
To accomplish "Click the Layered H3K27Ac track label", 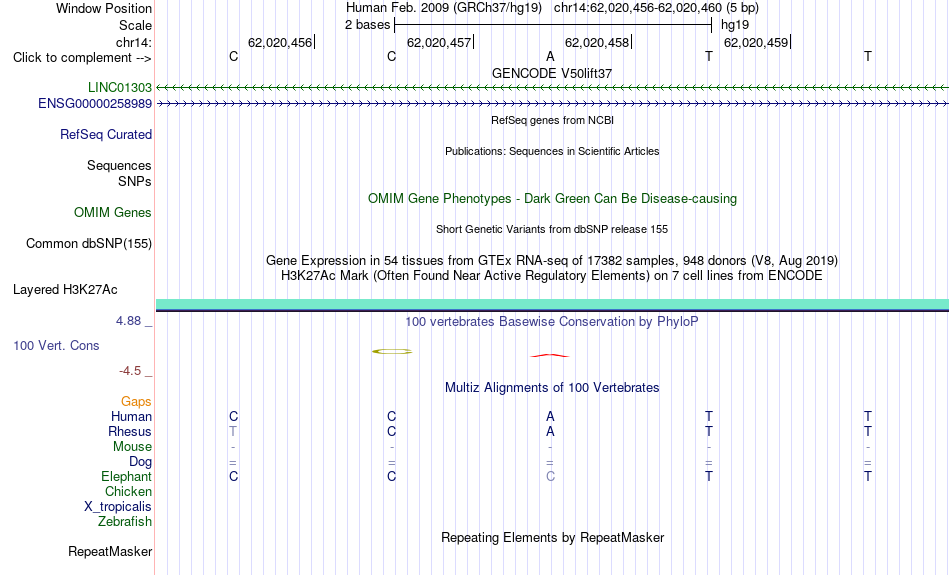I will 65,290.
